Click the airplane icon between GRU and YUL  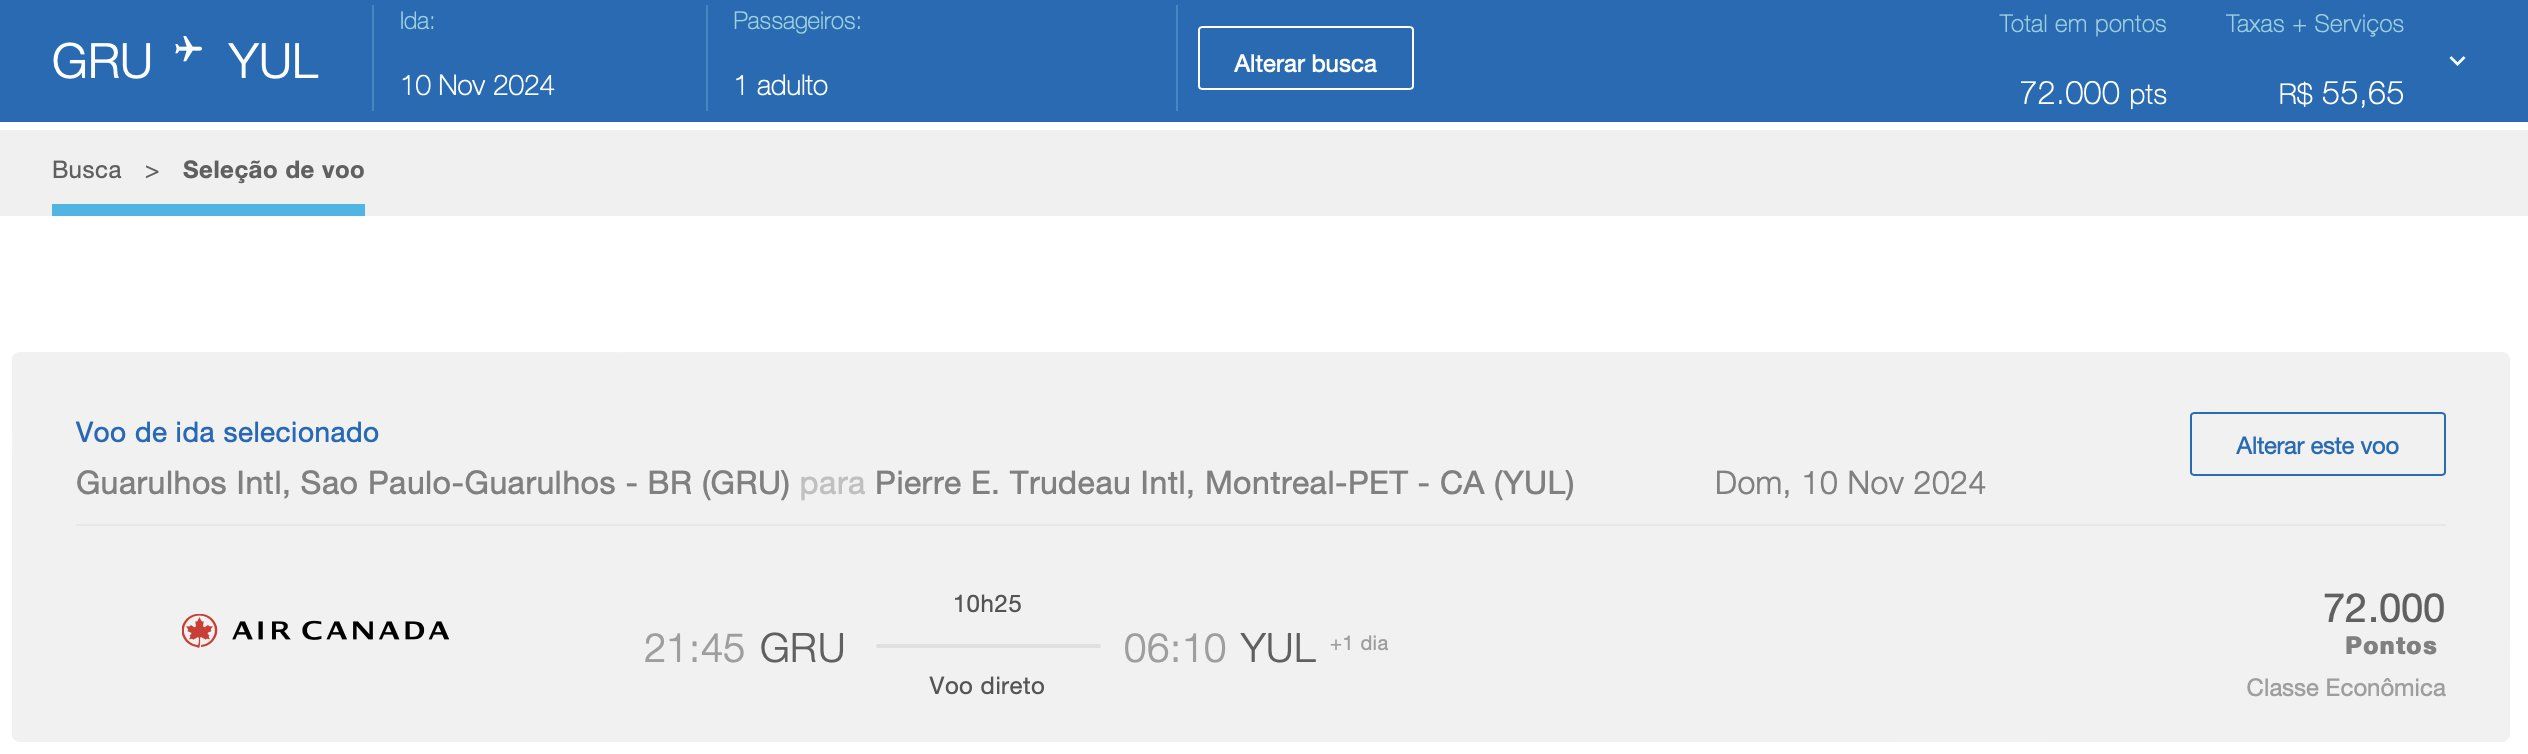(x=188, y=48)
